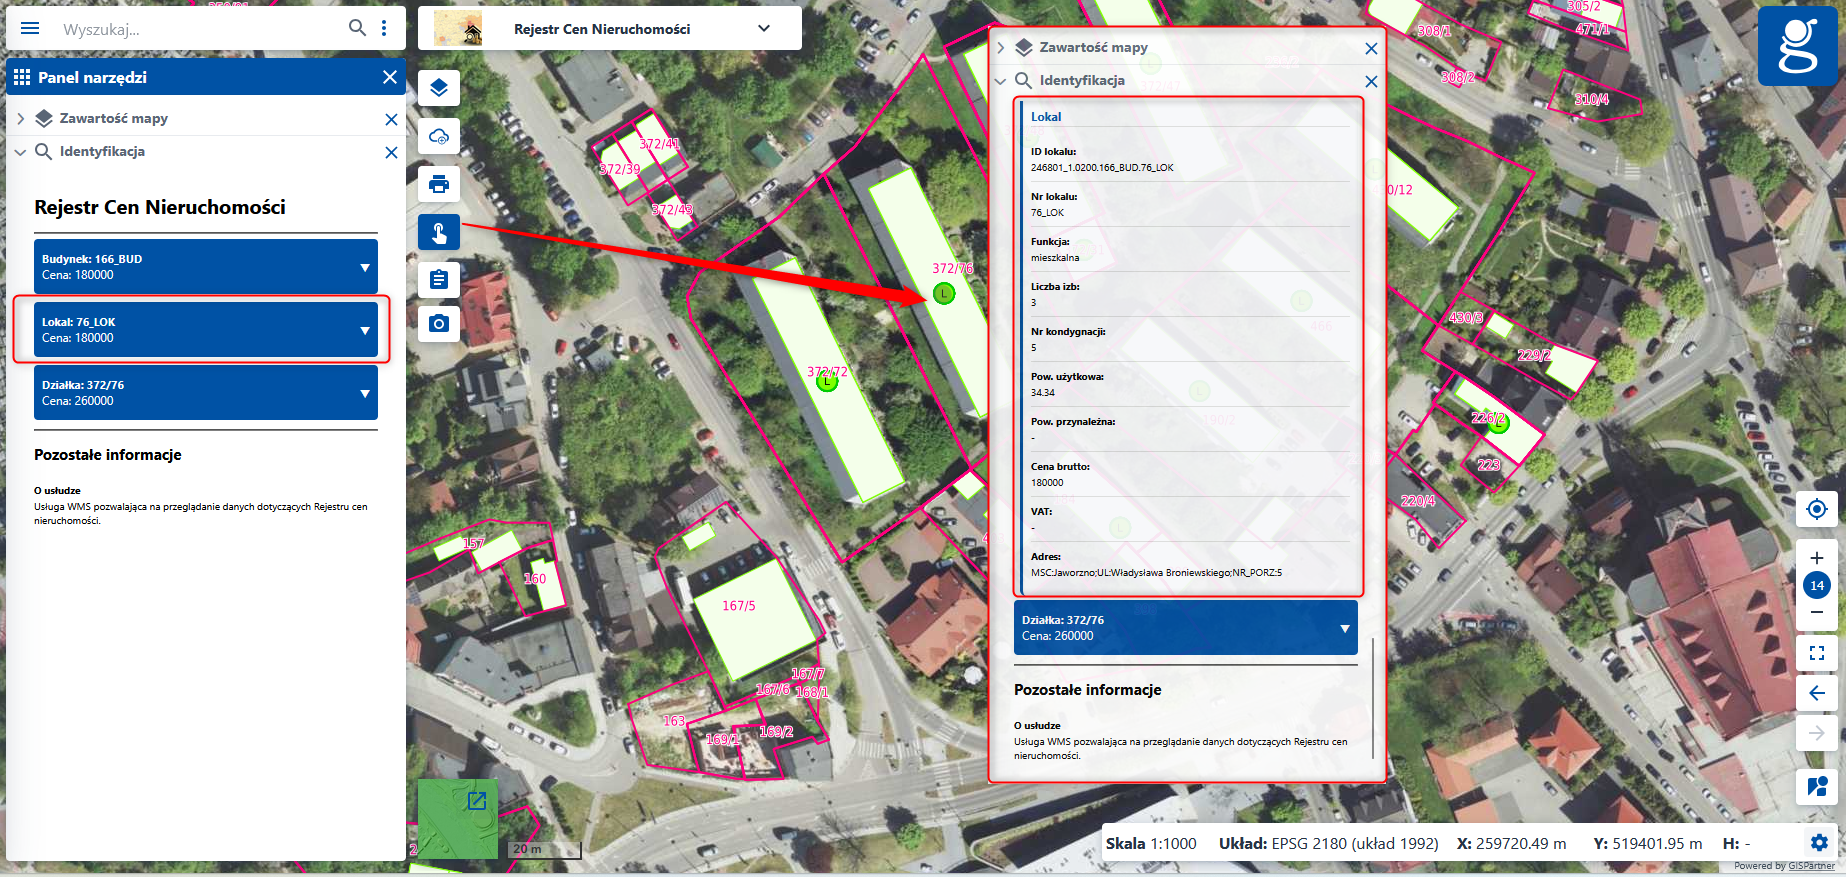Expand Zawartość mapy section in left panel
Screen dimensions: 1846x877
[x=21, y=119]
